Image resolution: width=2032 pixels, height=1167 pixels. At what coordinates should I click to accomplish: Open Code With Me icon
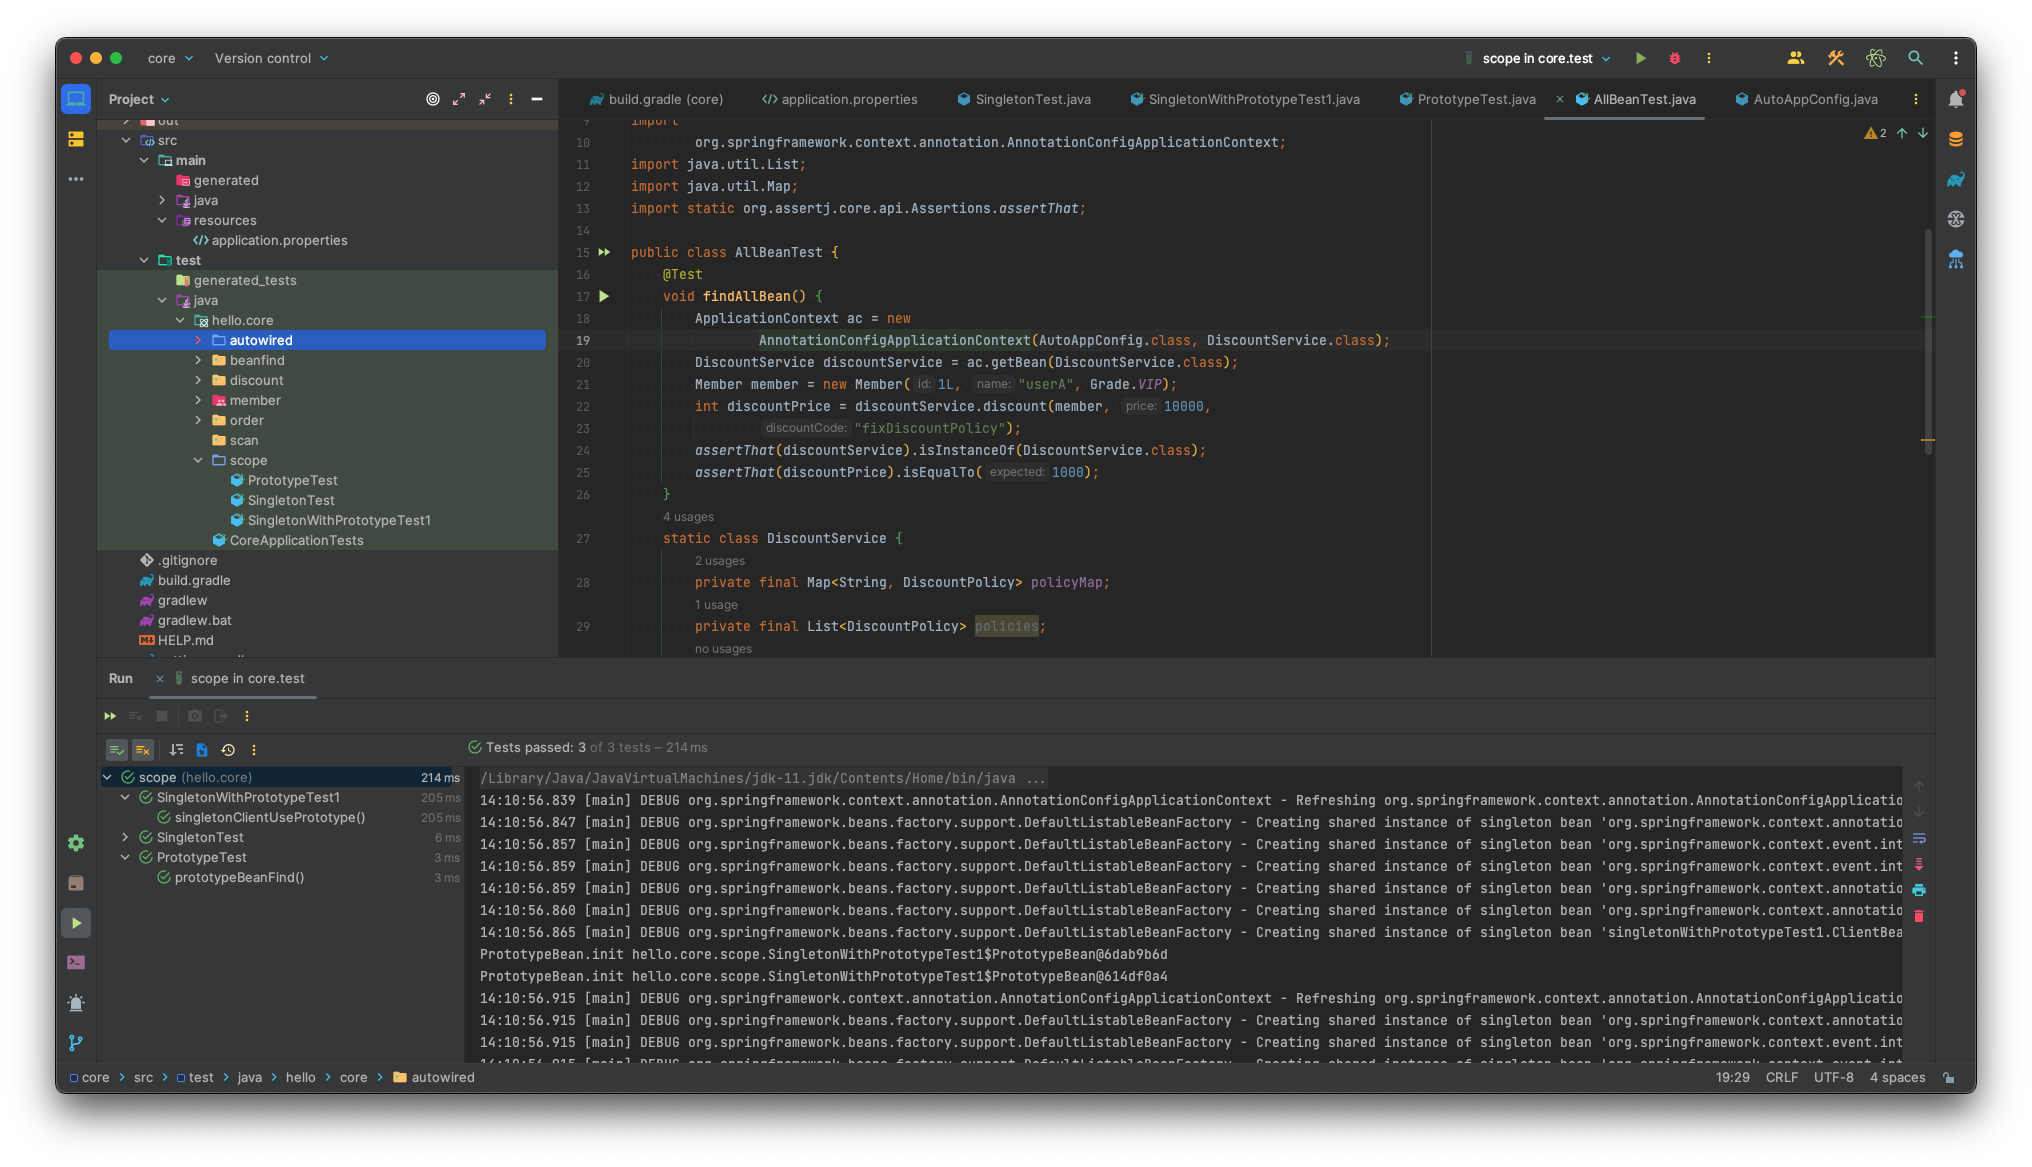tap(1796, 58)
